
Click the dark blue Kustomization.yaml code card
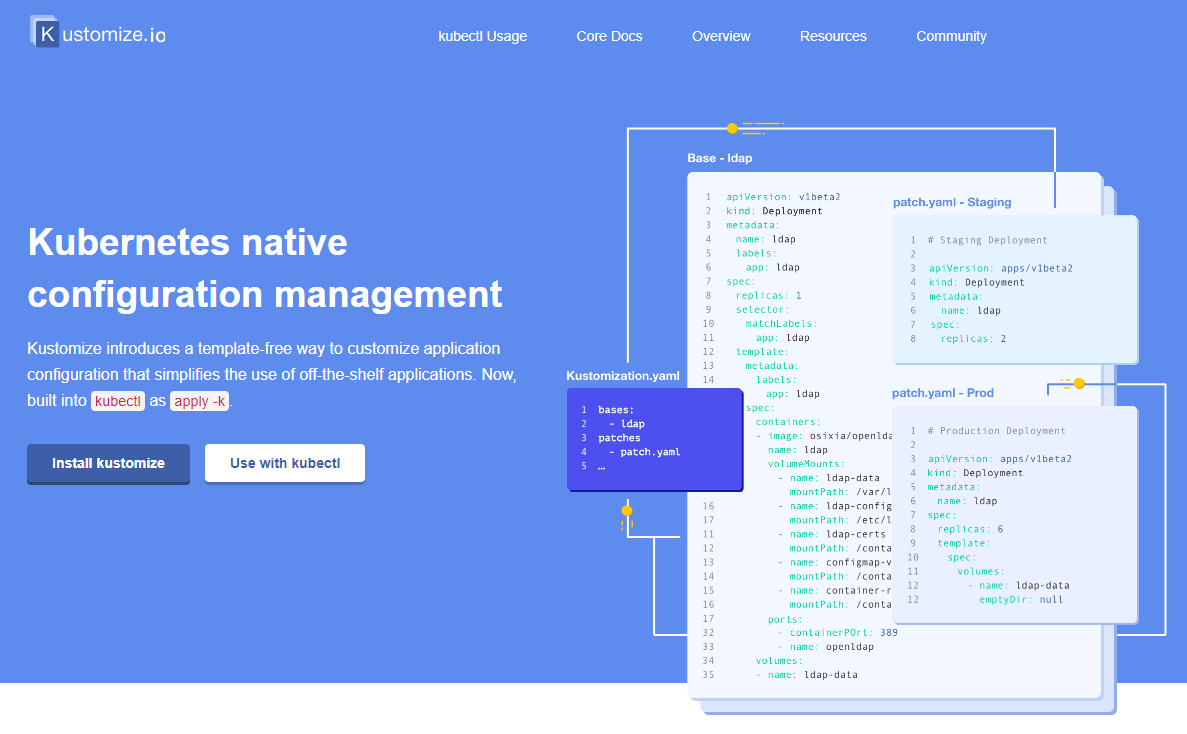point(655,440)
